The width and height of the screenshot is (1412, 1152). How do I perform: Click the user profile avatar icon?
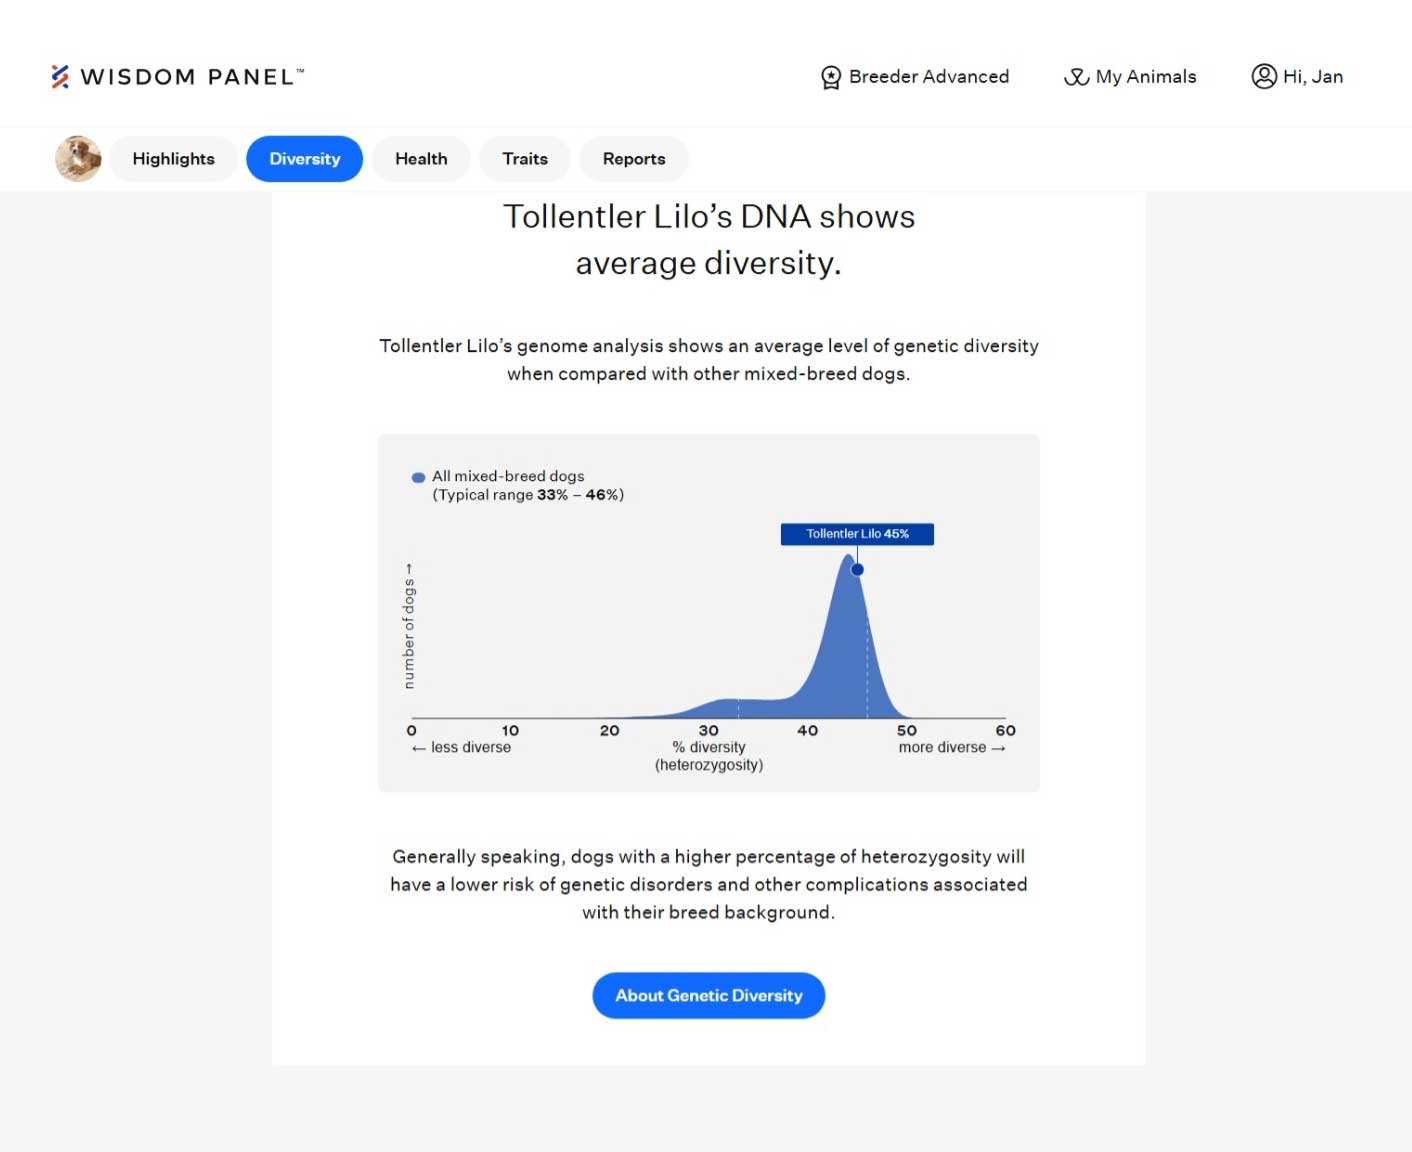coord(1264,76)
